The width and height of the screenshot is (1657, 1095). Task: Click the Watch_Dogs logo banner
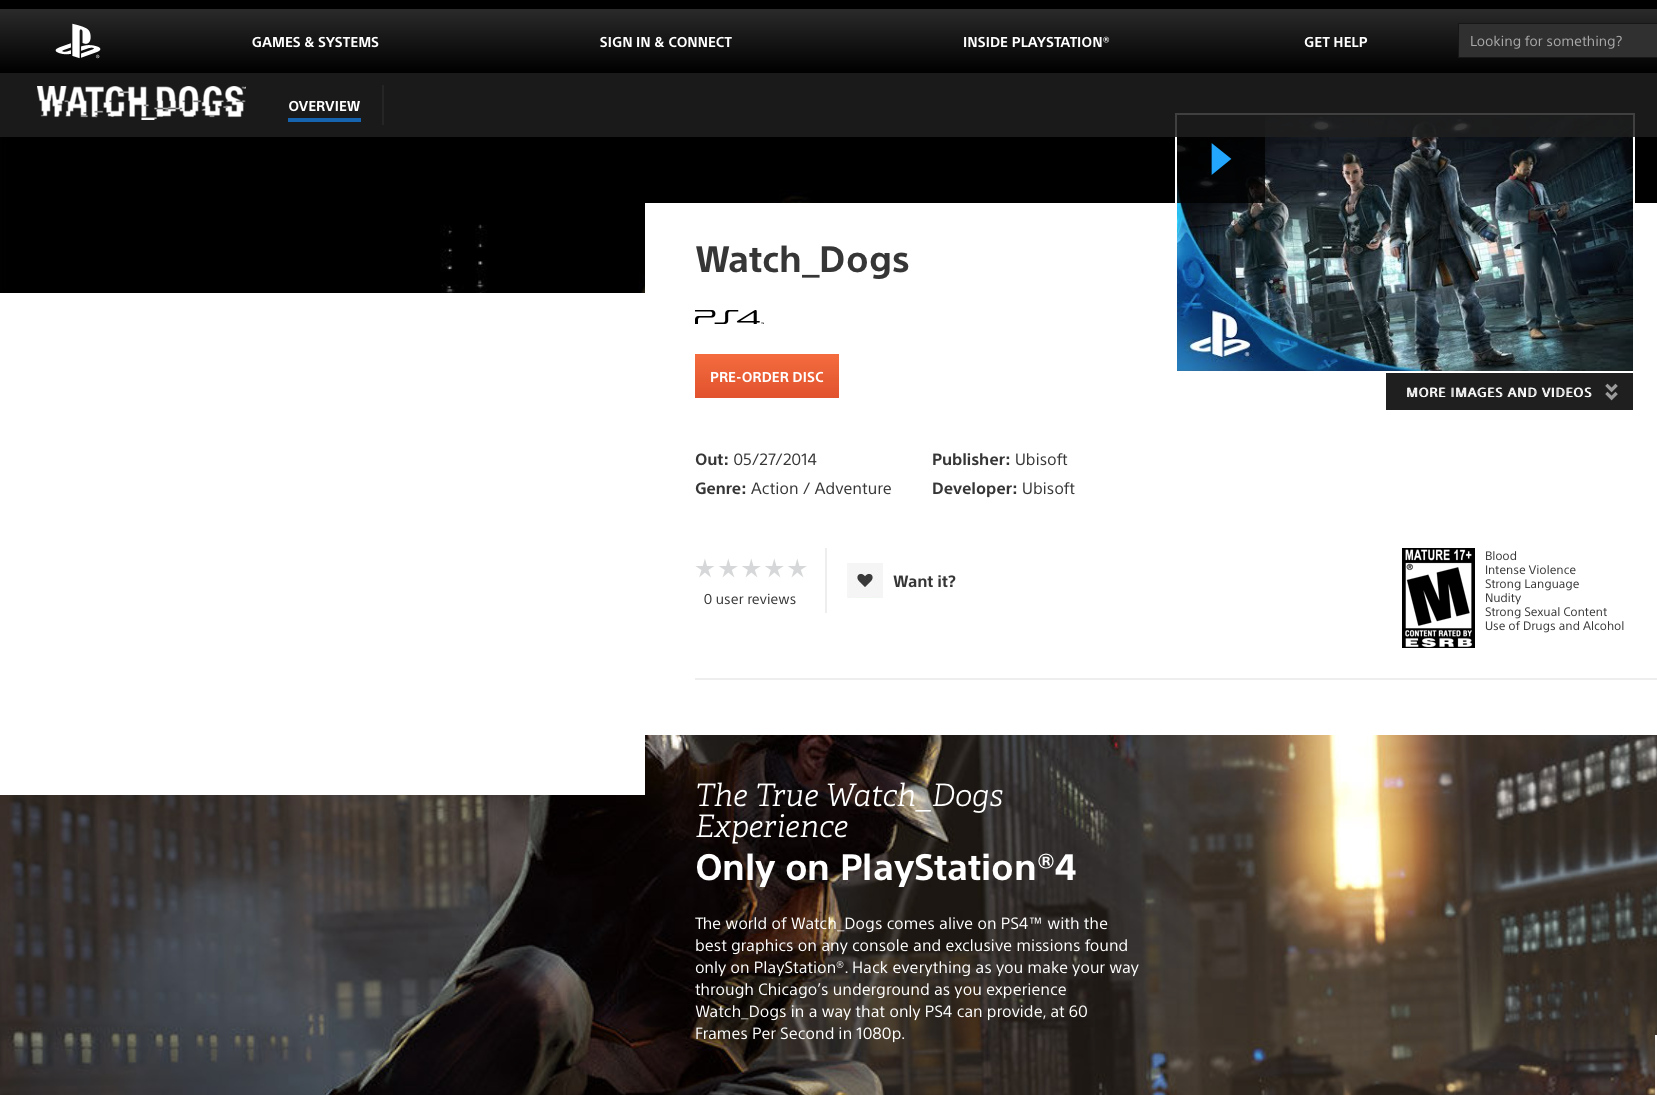click(141, 102)
